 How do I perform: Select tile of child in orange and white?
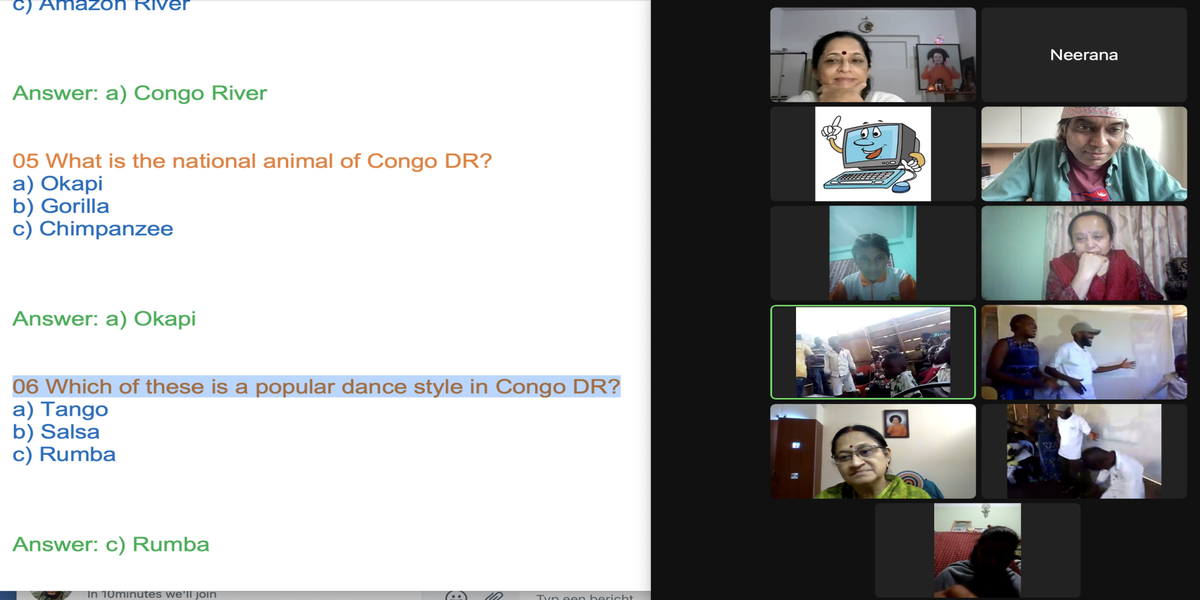(x=873, y=253)
